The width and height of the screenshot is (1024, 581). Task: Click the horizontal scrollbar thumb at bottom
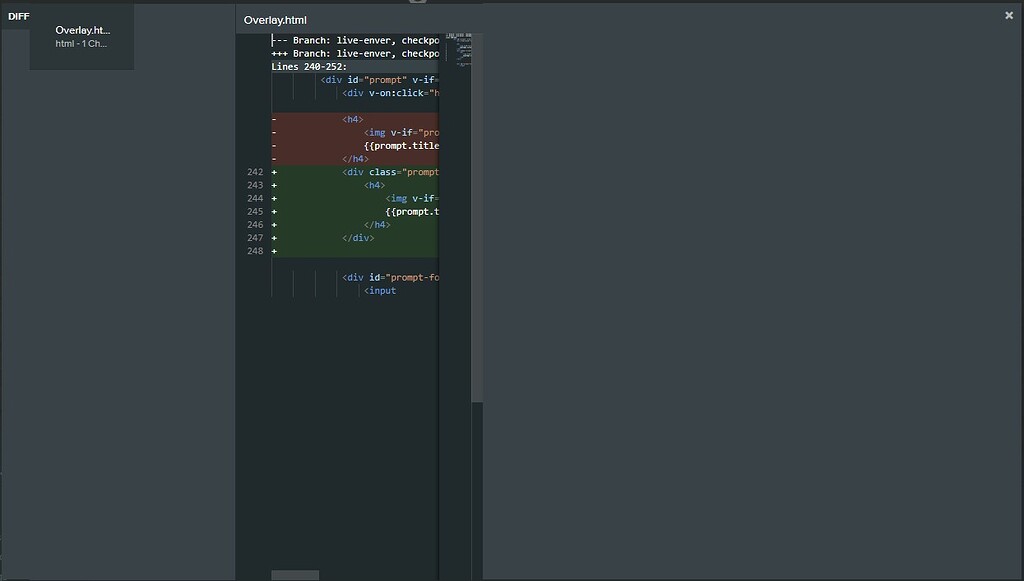(x=295, y=575)
